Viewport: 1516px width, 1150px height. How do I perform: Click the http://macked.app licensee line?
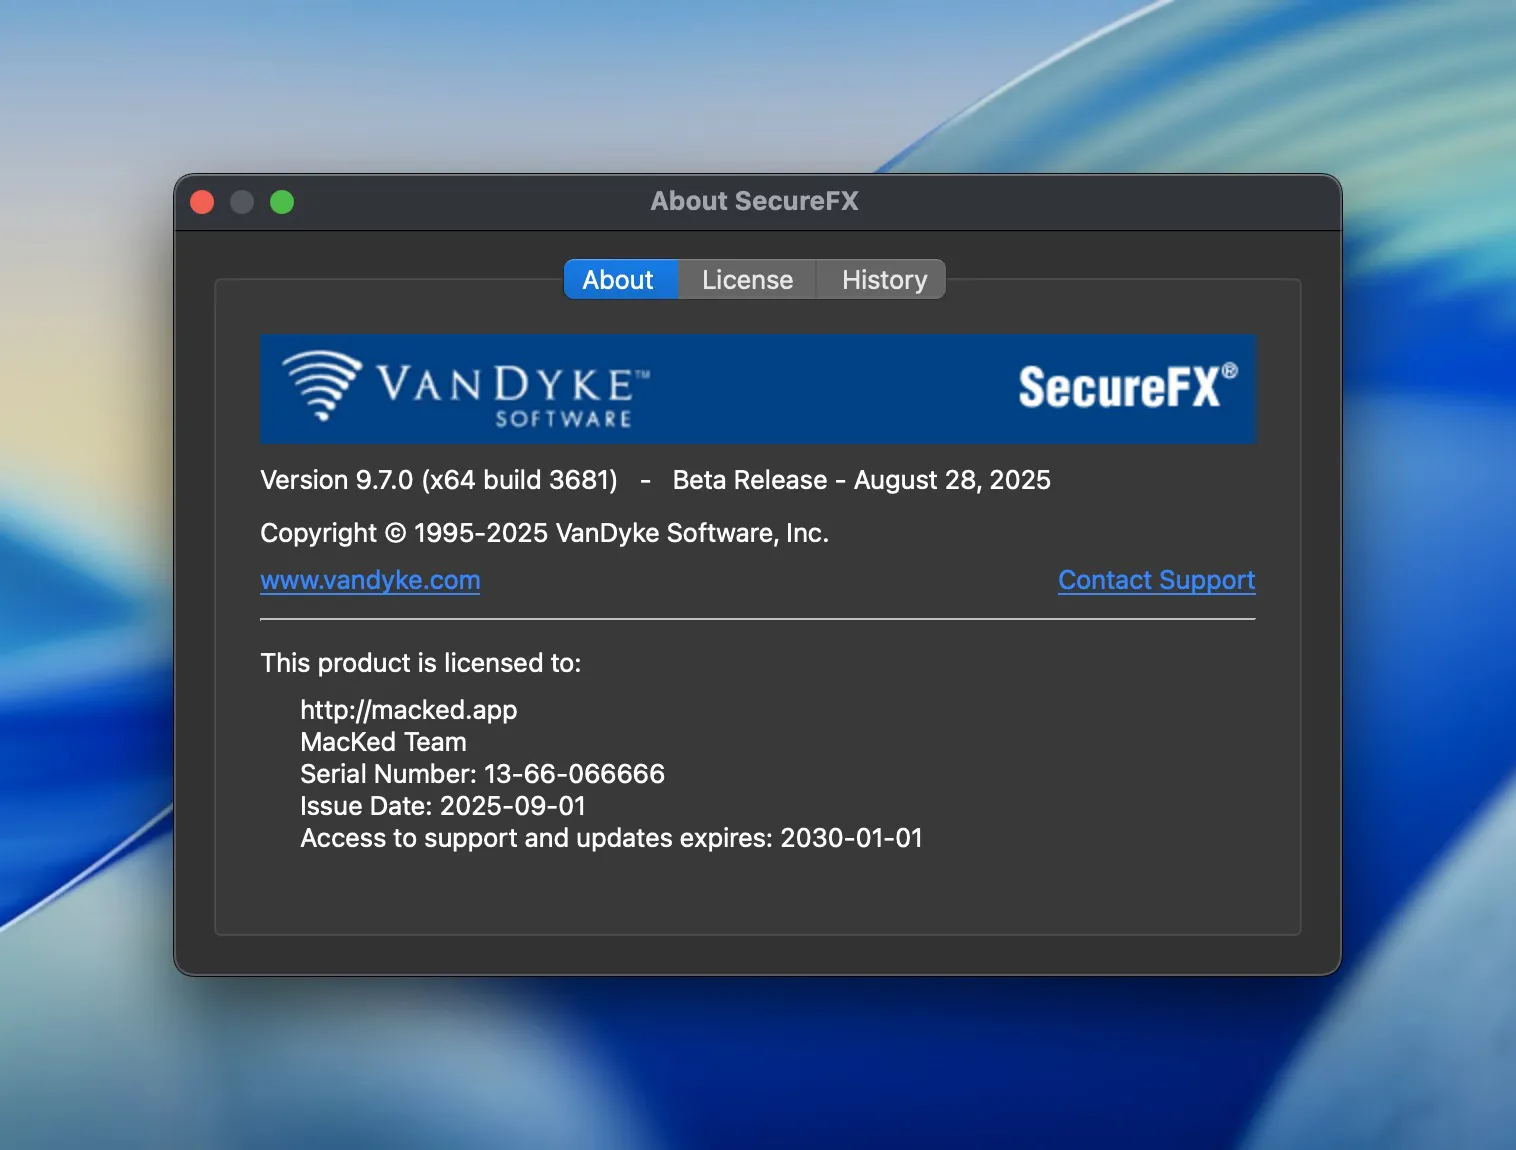coord(408,710)
